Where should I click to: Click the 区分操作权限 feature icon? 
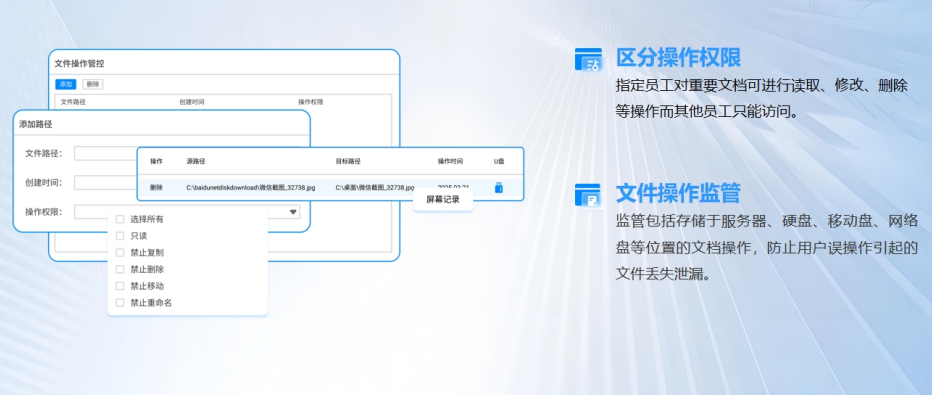pyautogui.click(x=588, y=60)
